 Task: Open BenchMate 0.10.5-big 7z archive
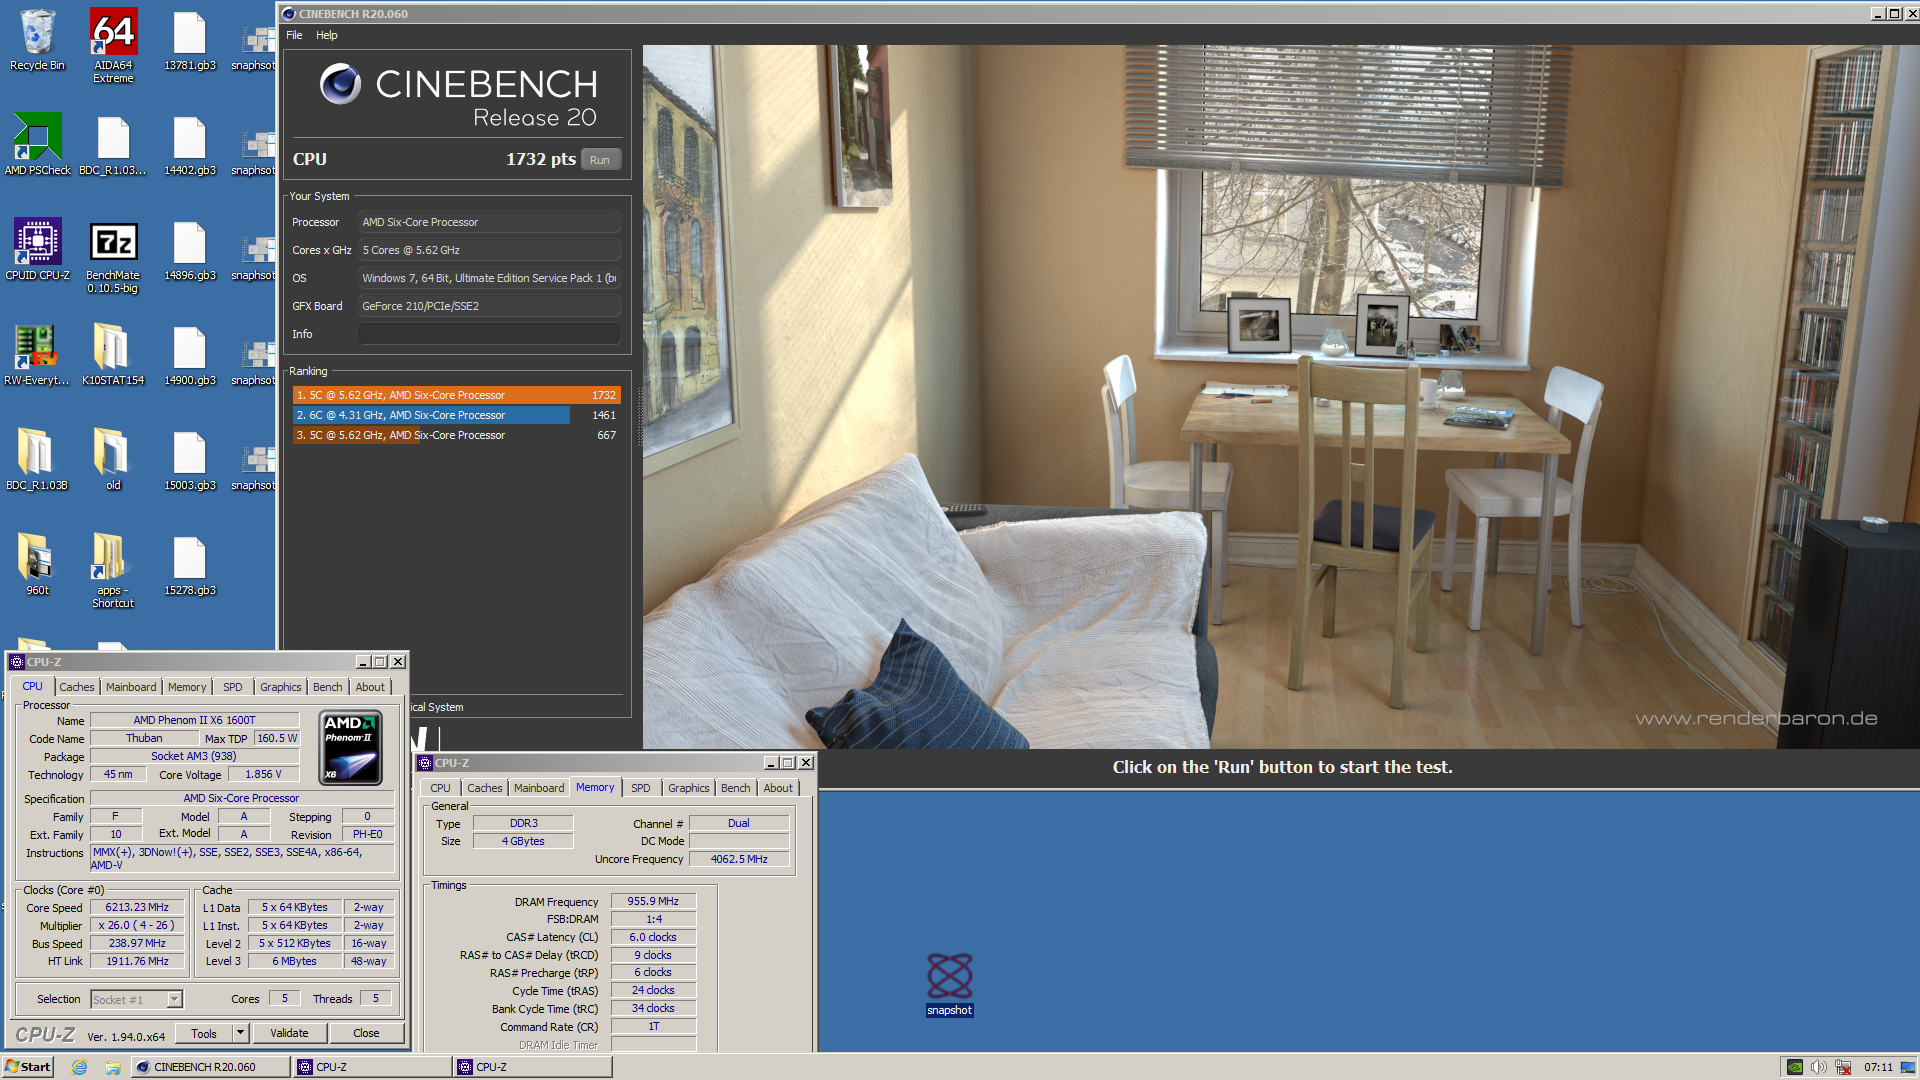[113, 257]
